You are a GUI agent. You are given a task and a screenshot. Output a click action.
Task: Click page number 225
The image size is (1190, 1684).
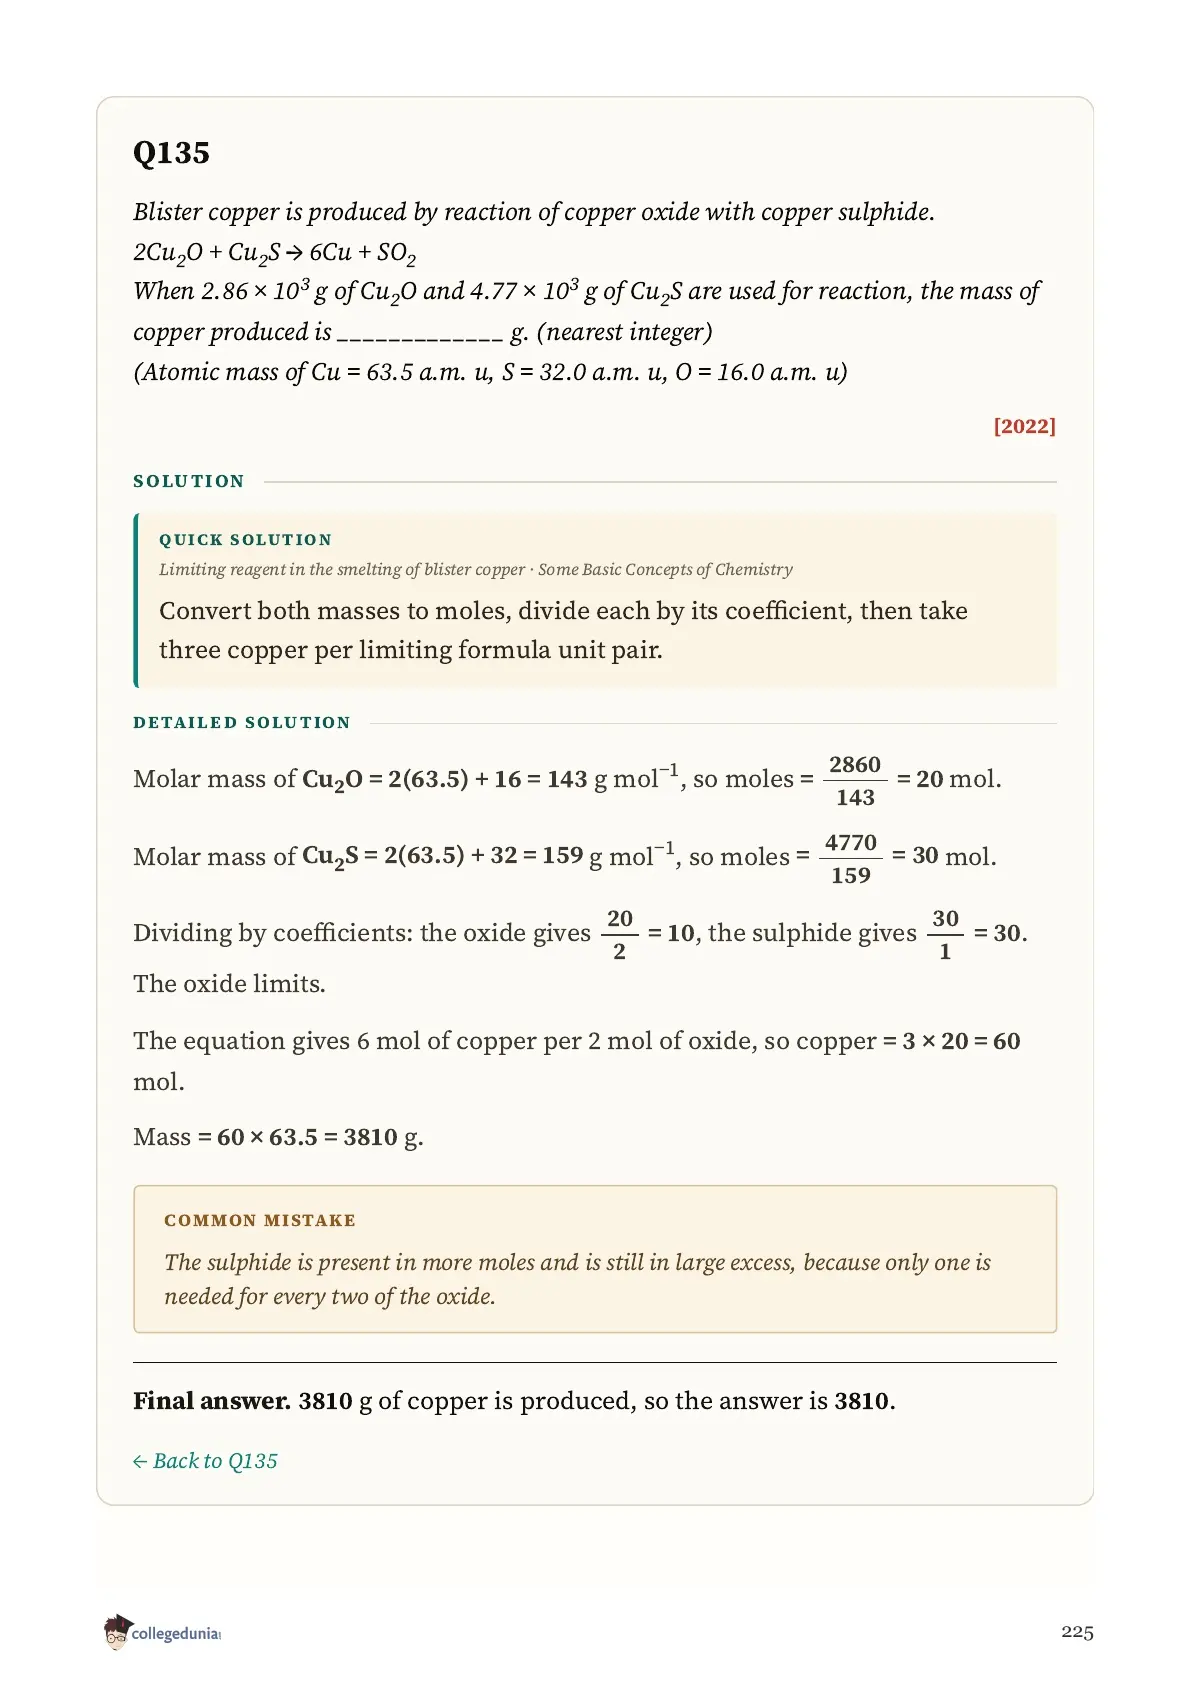click(x=1077, y=1632)
